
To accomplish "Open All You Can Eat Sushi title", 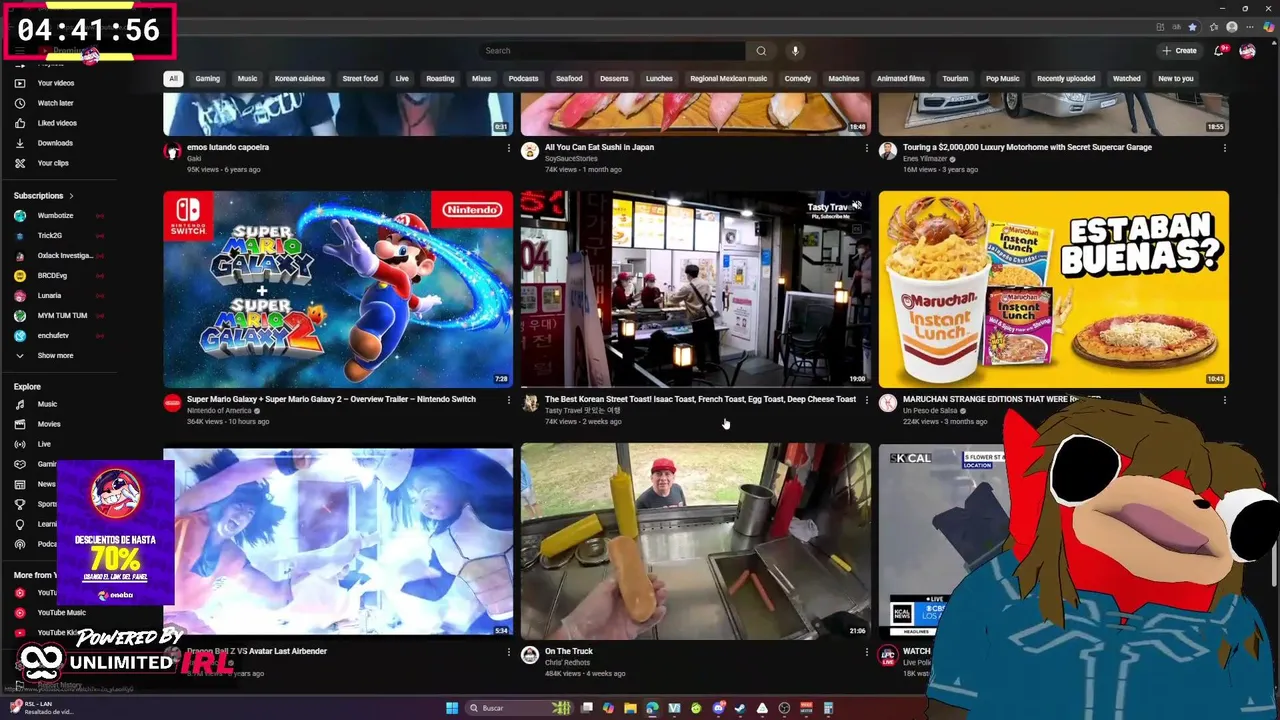I will (x=599, y=147).
